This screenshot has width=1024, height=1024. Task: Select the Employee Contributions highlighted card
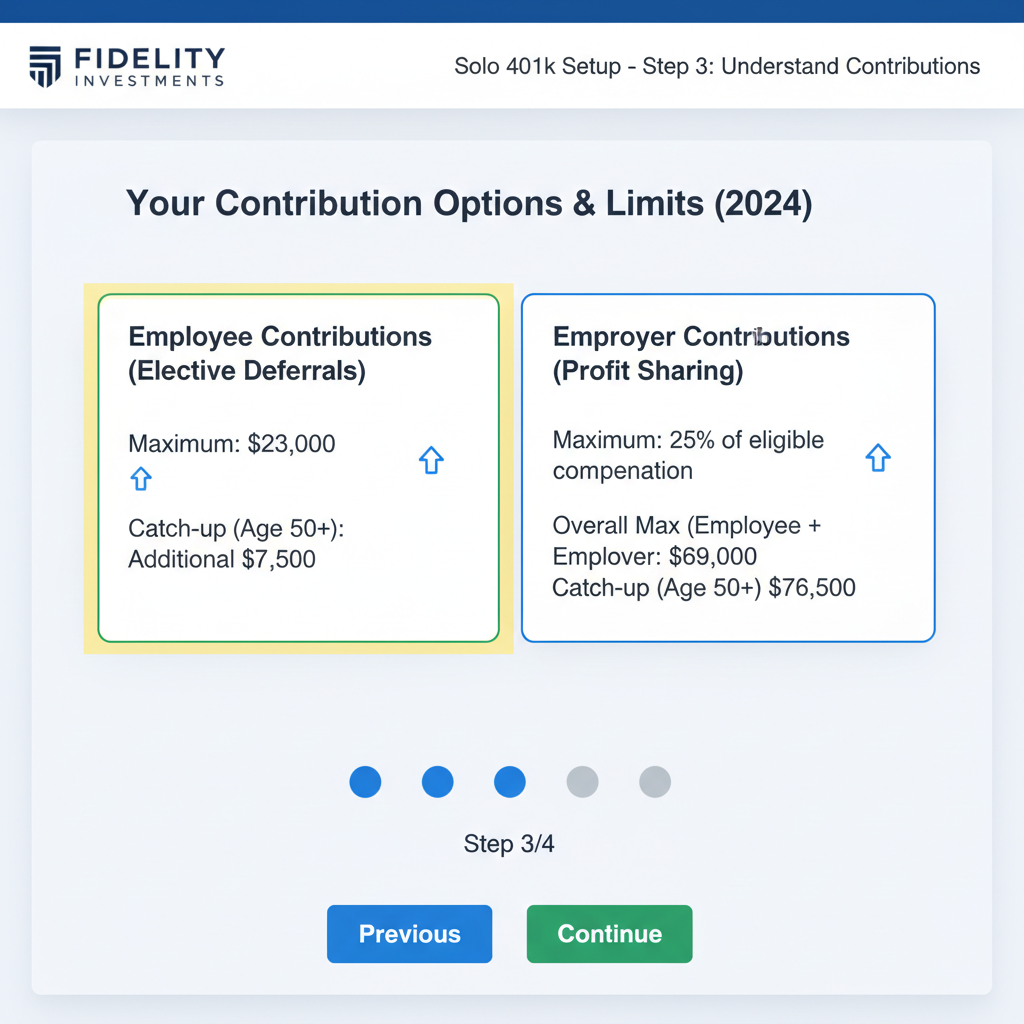pos(298,468)
